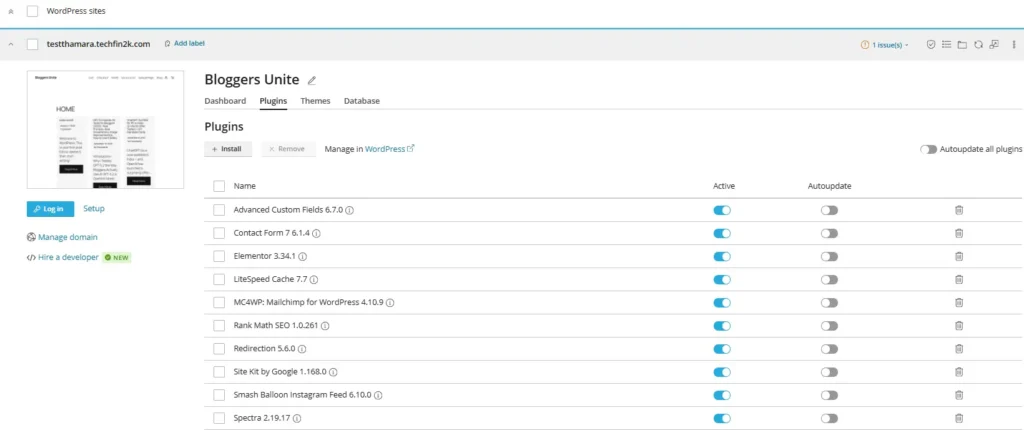Viewport: 1024px width, 430px height.
Task: Open the Themes tab
Action: [315, 101]
